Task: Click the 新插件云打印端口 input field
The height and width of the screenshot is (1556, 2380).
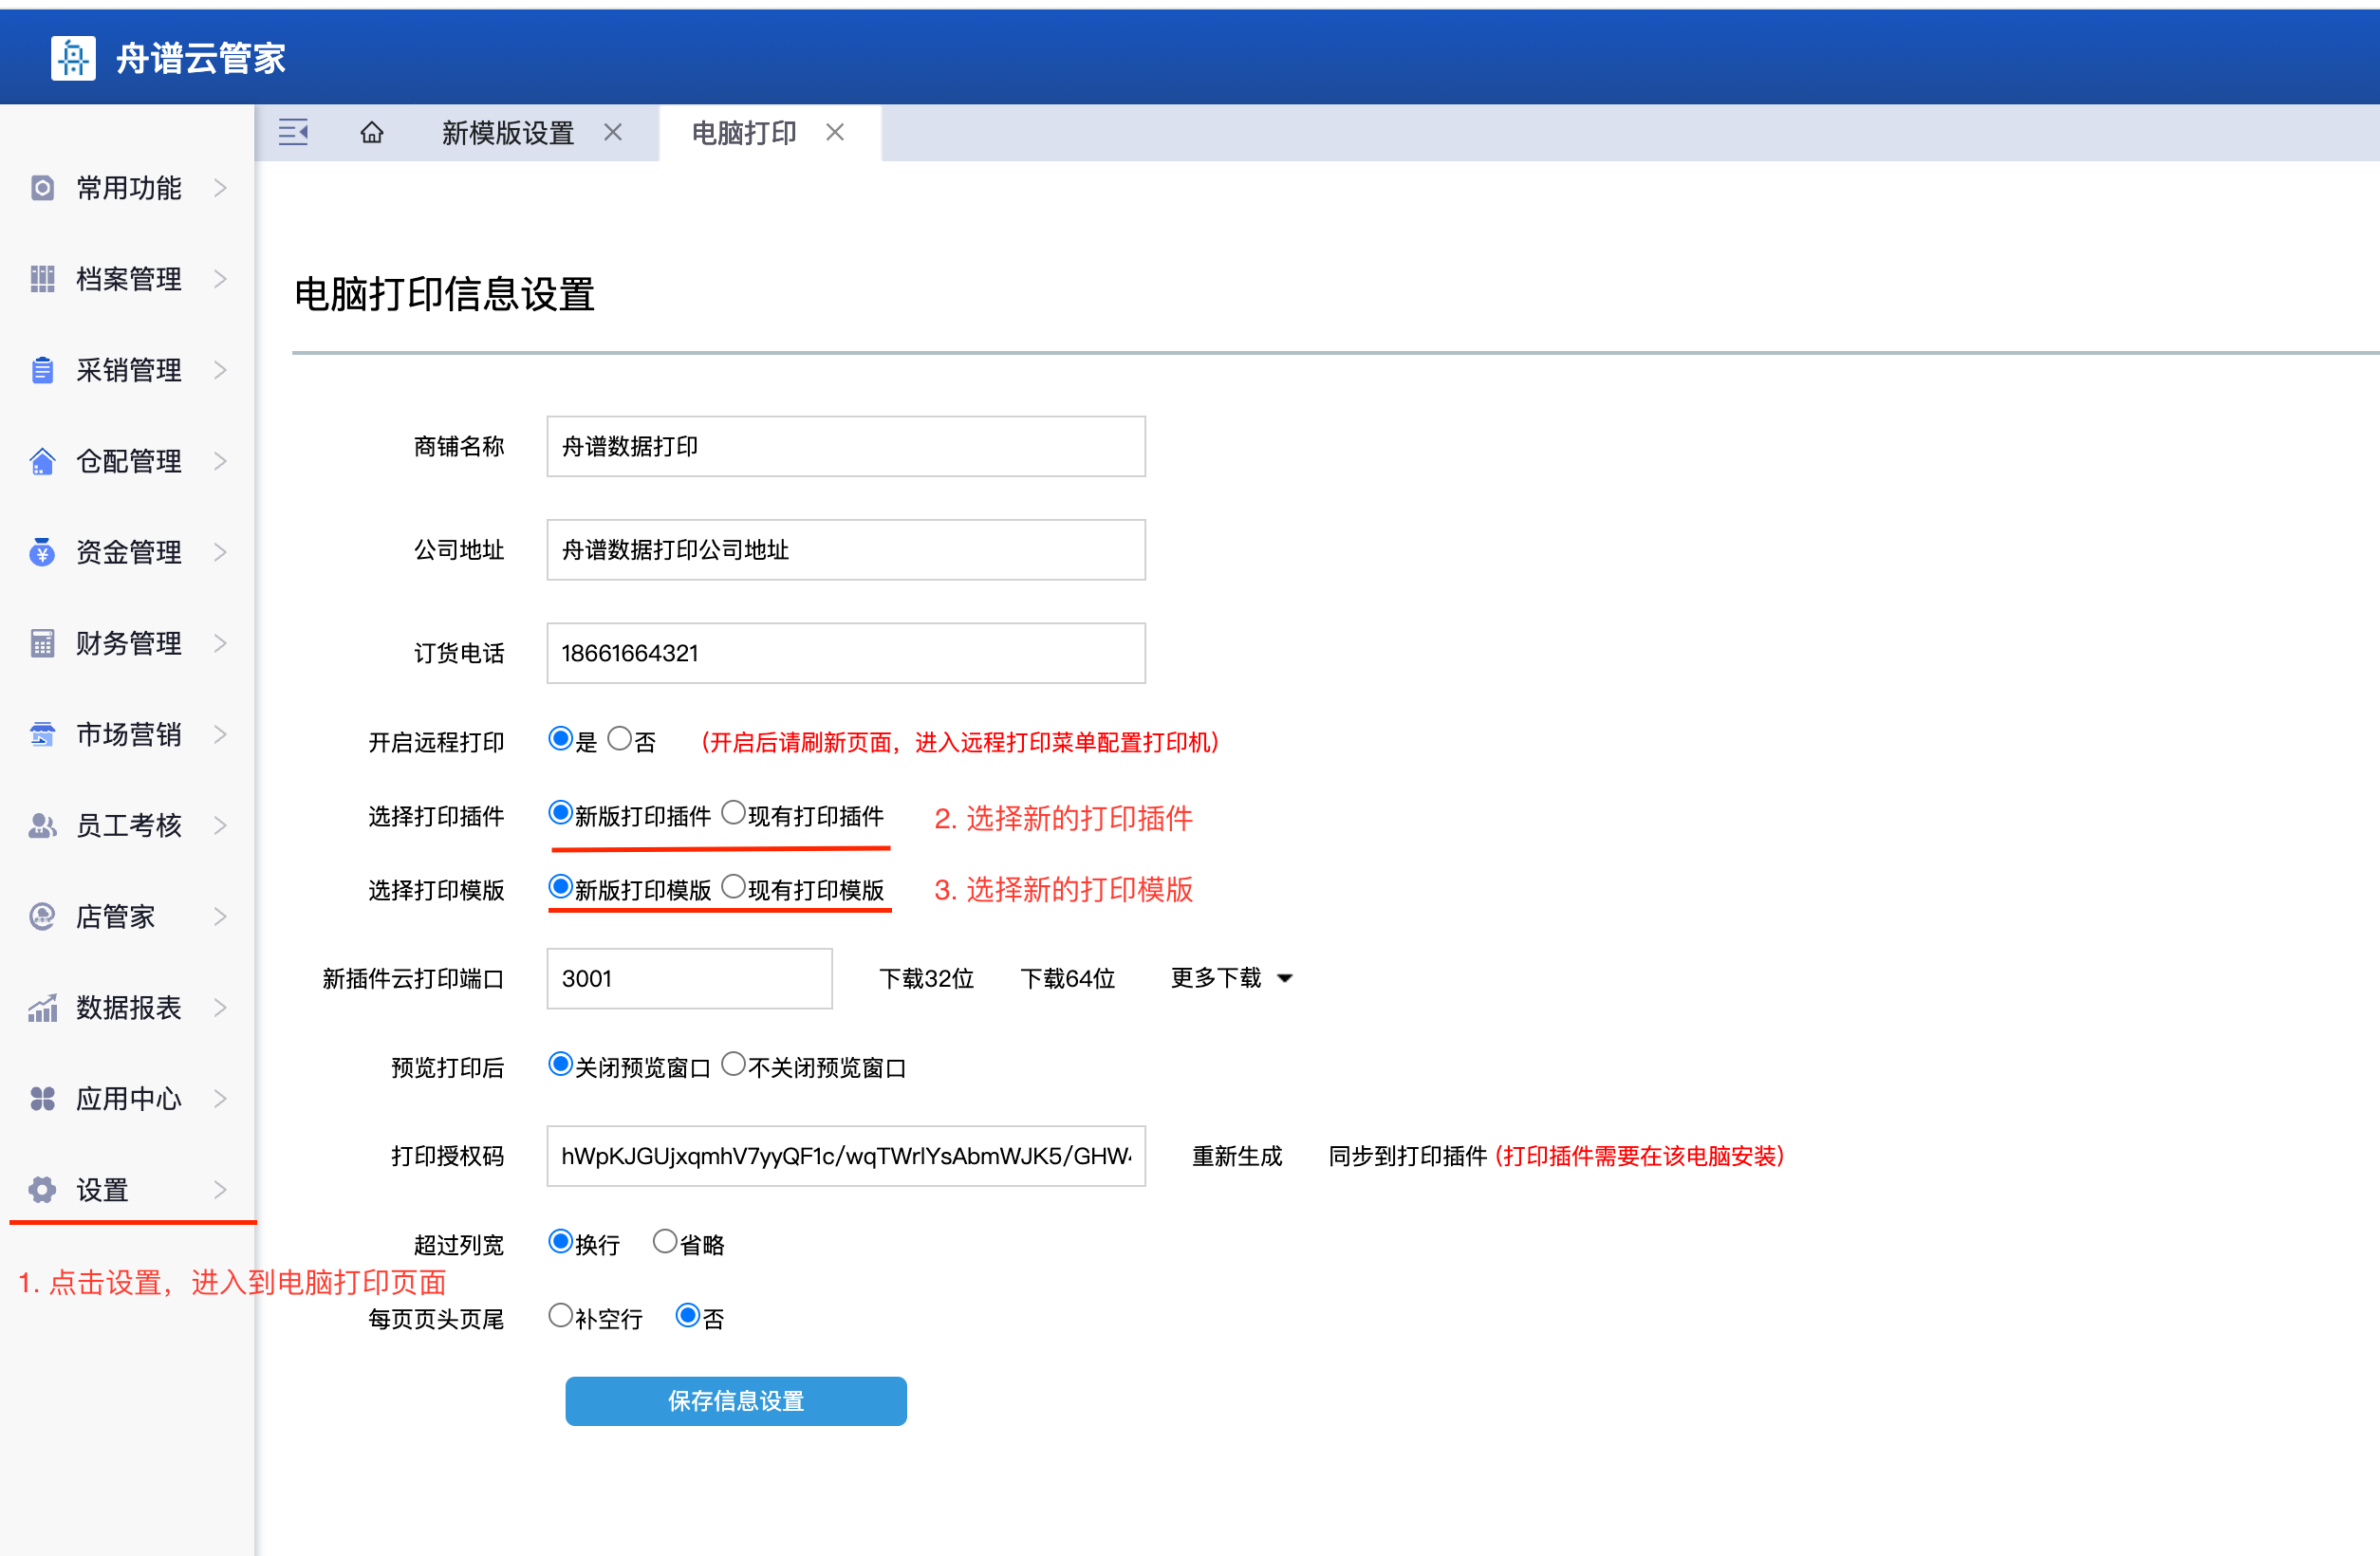Action: (x=690, y=978)
